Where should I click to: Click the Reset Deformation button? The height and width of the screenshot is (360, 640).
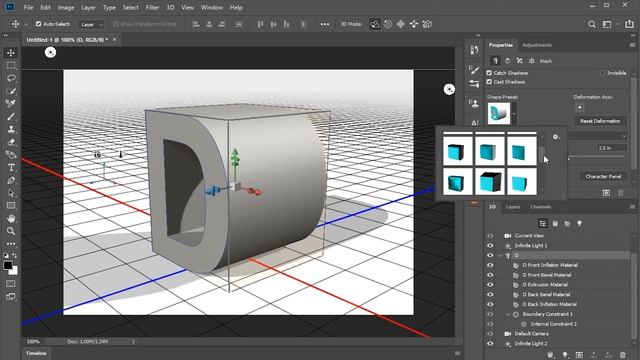(600, 121)
